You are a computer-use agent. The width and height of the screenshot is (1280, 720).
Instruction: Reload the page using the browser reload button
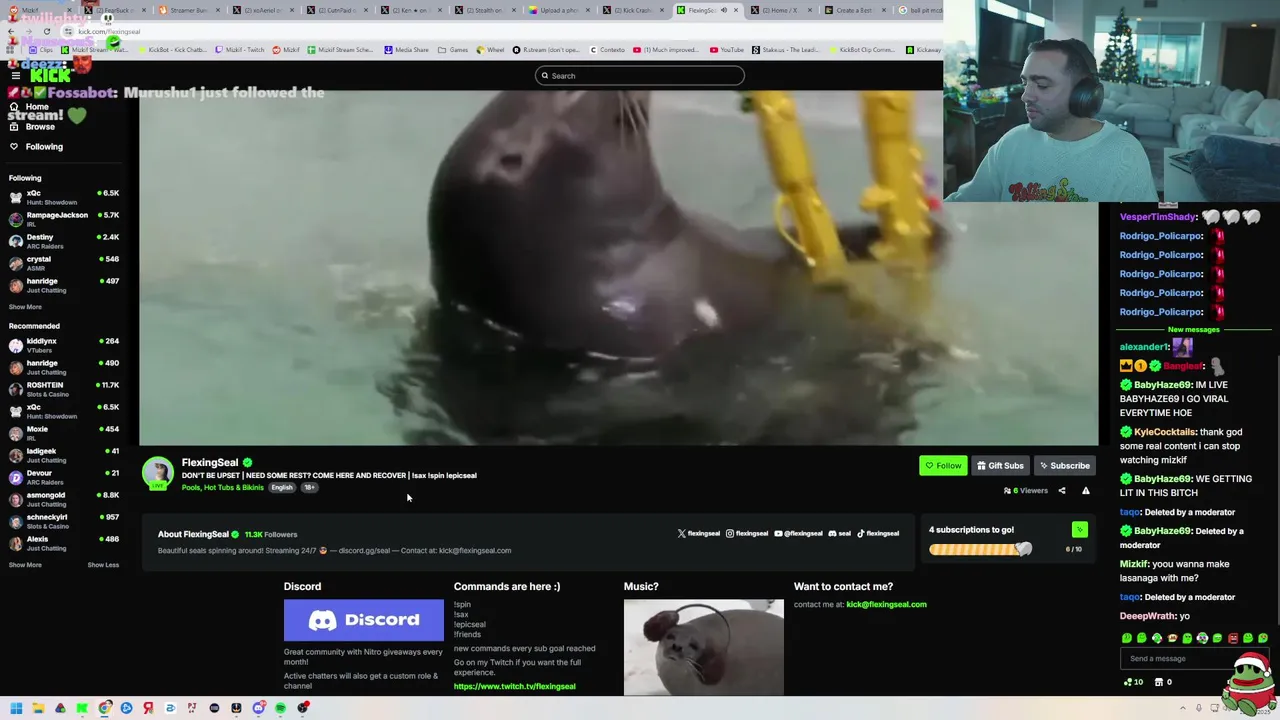46,32
